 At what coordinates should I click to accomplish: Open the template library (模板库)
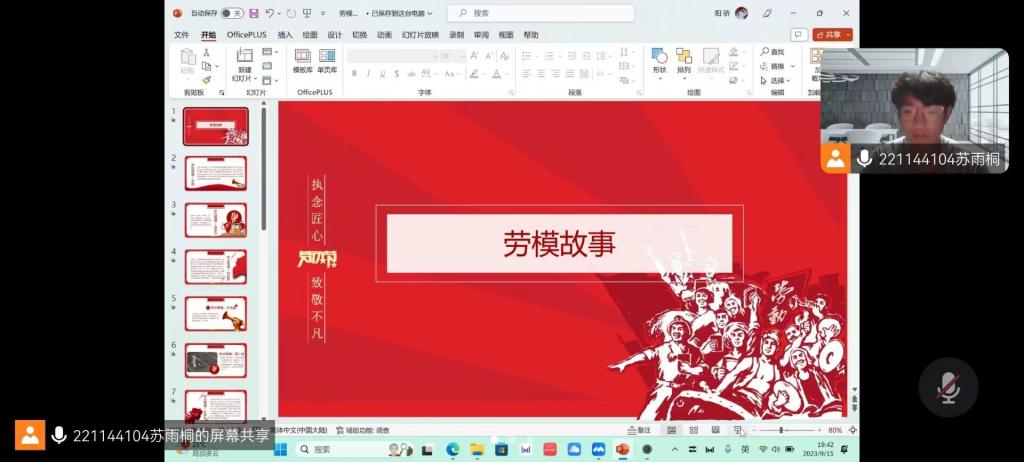[303, 60]
